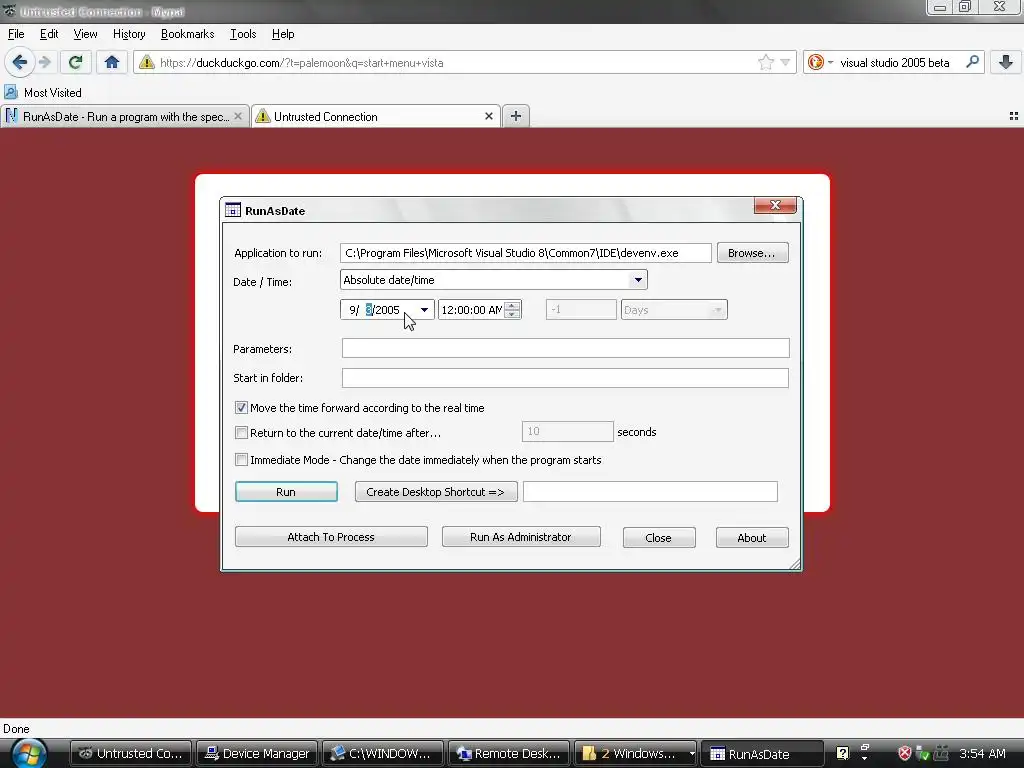
Task: Open the Tools menu
Action: 243,34
